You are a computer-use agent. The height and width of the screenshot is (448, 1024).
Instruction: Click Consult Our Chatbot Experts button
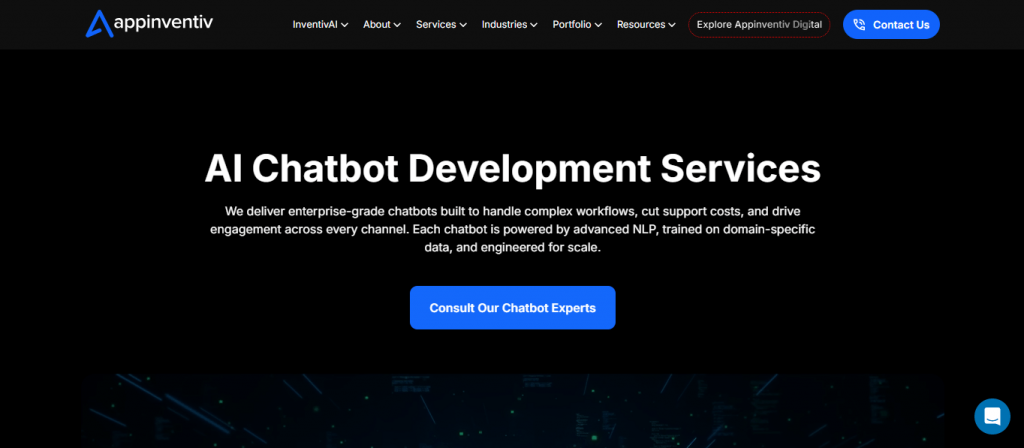tap(513, 308)
